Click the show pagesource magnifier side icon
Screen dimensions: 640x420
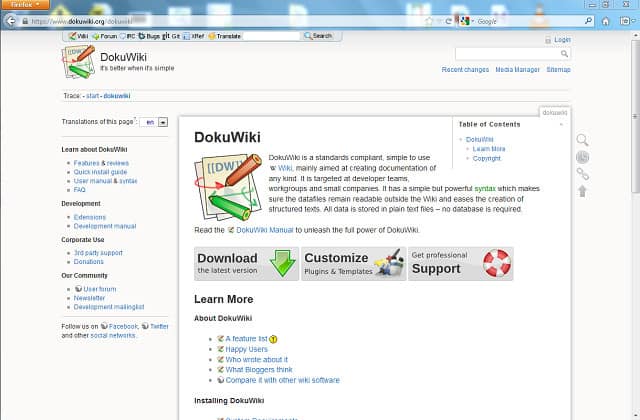tap(582, 140)
